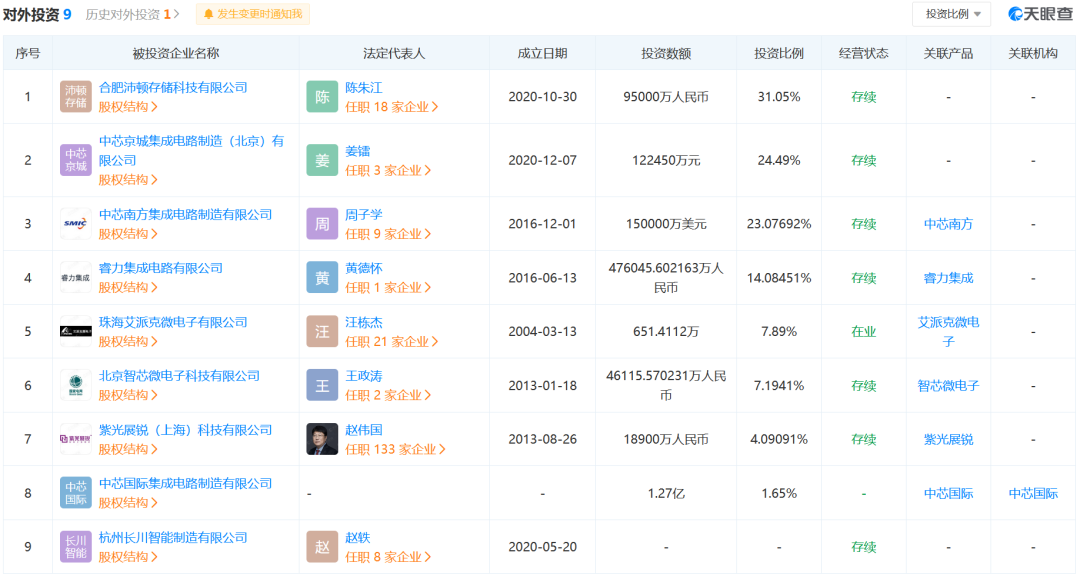Click the 中芯国际 blue logo icon
1080x579 pixels.
point(76,493)
